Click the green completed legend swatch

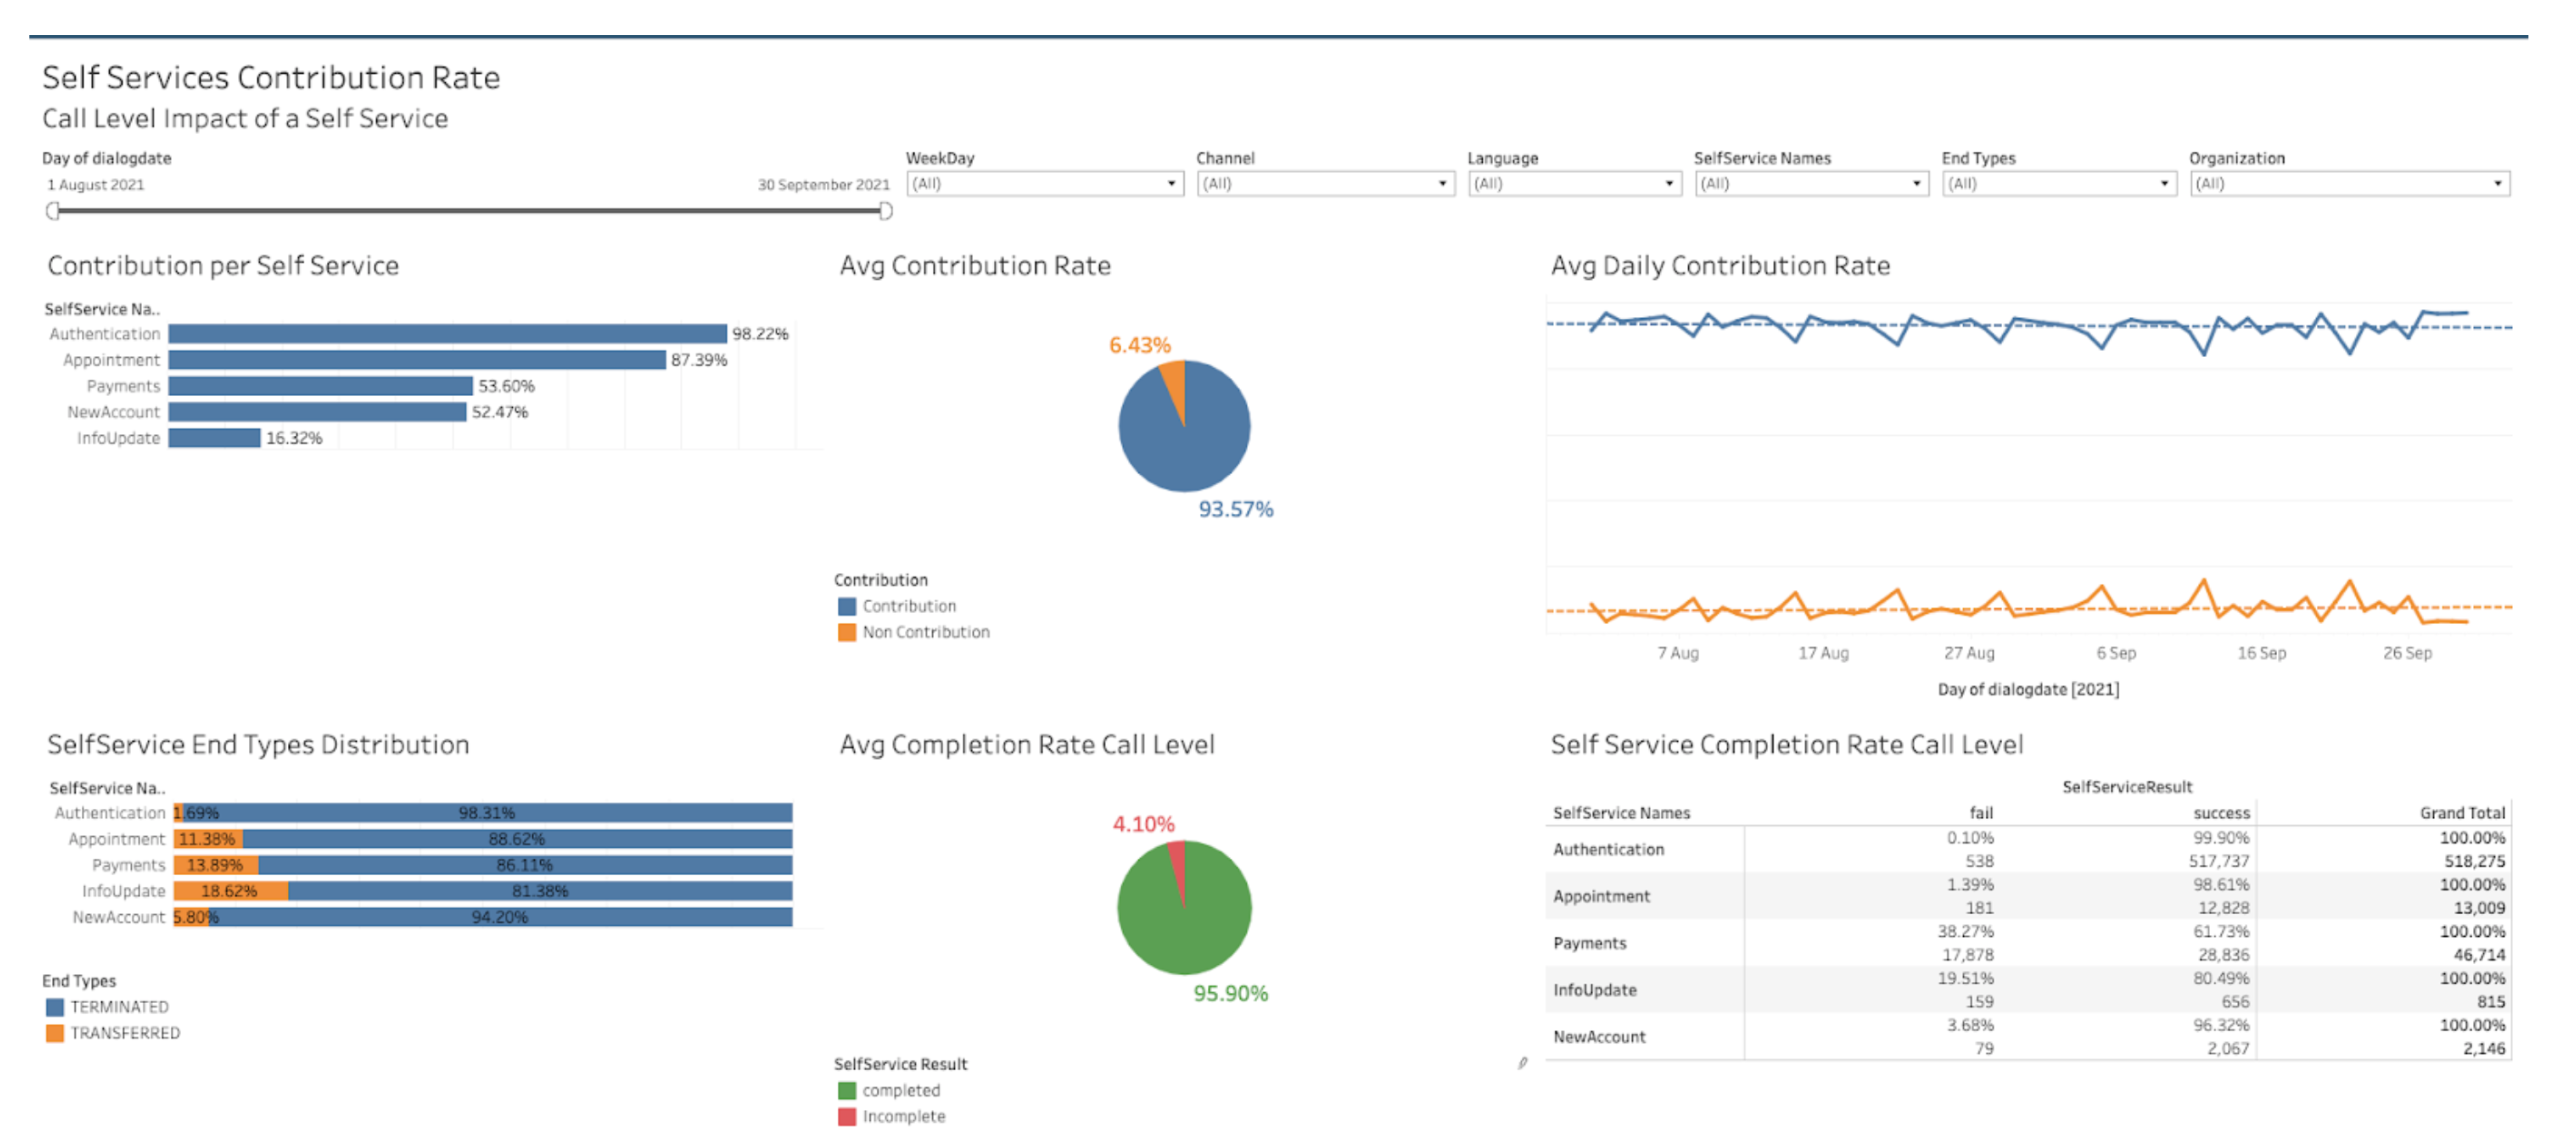tap(846, 1090)
